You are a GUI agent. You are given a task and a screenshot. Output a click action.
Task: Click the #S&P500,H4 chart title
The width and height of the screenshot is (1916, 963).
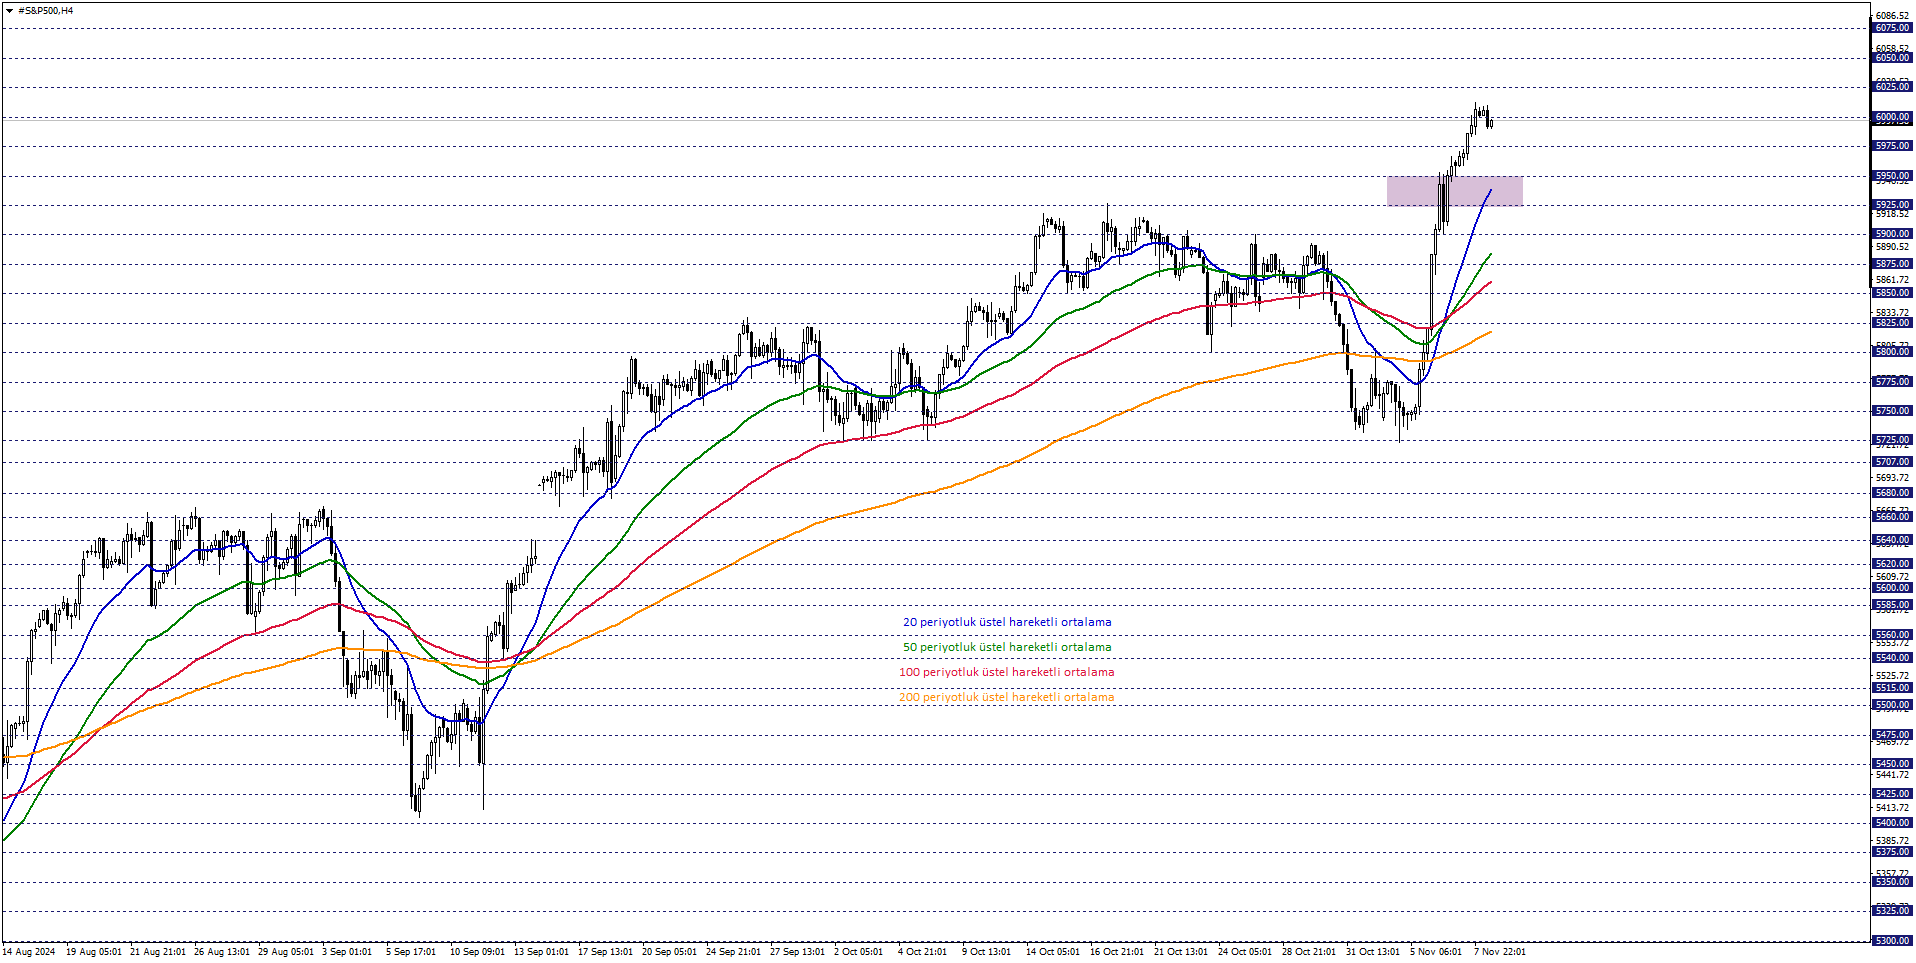[x=45, y=11]
